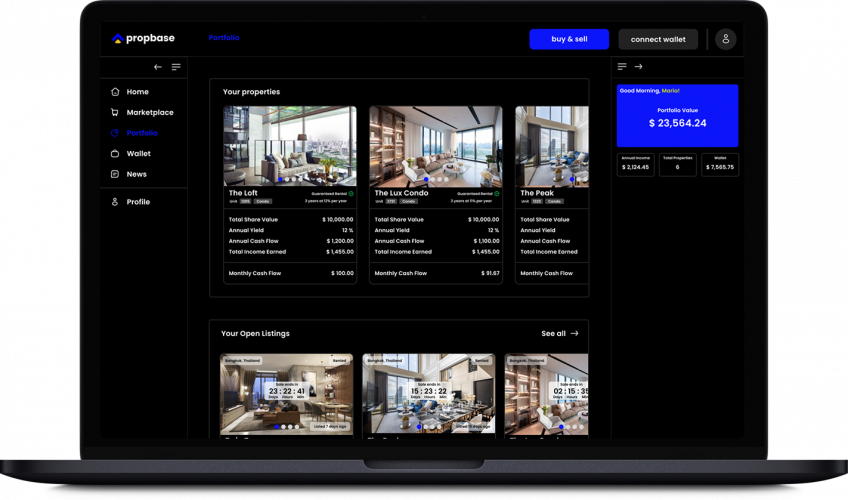Image resolution: width=848 pixels, height=500 pixels.
Task: Select third carousel dot on The Loft photo
Action: pos(294,179)
